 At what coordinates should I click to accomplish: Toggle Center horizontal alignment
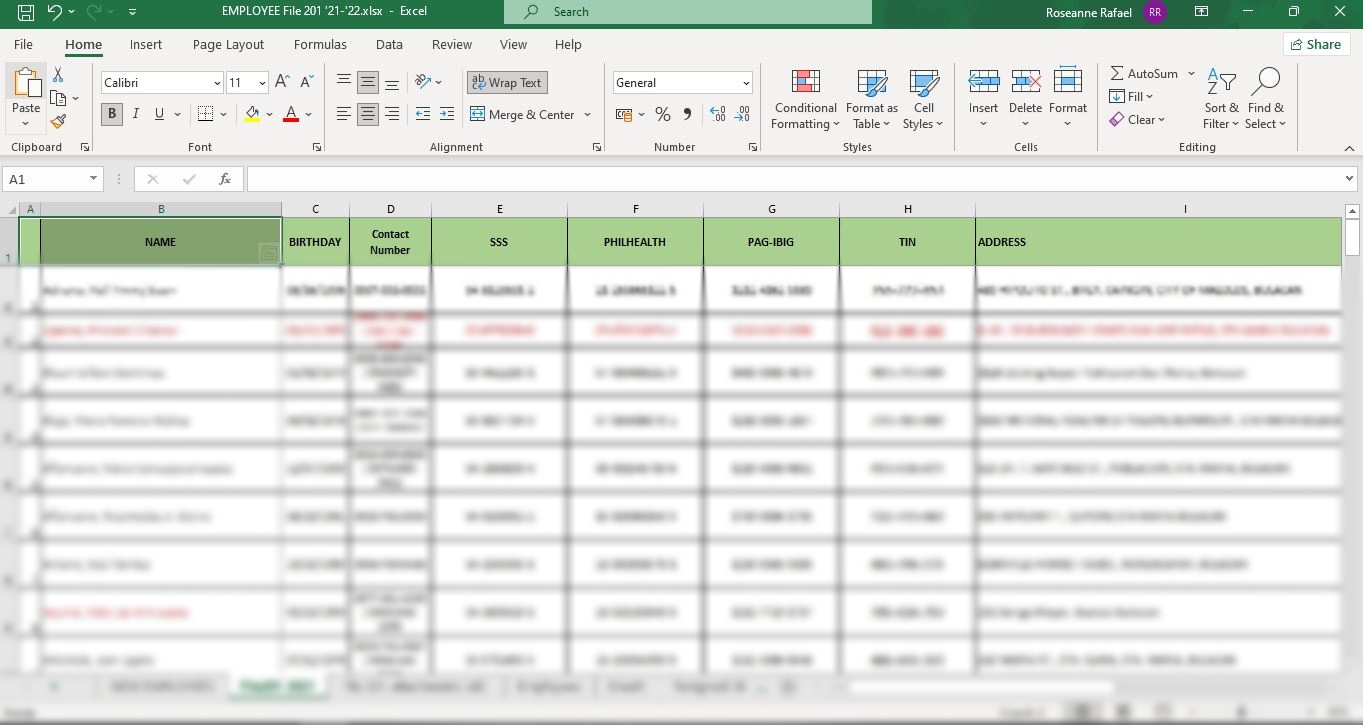click(368, 114)
